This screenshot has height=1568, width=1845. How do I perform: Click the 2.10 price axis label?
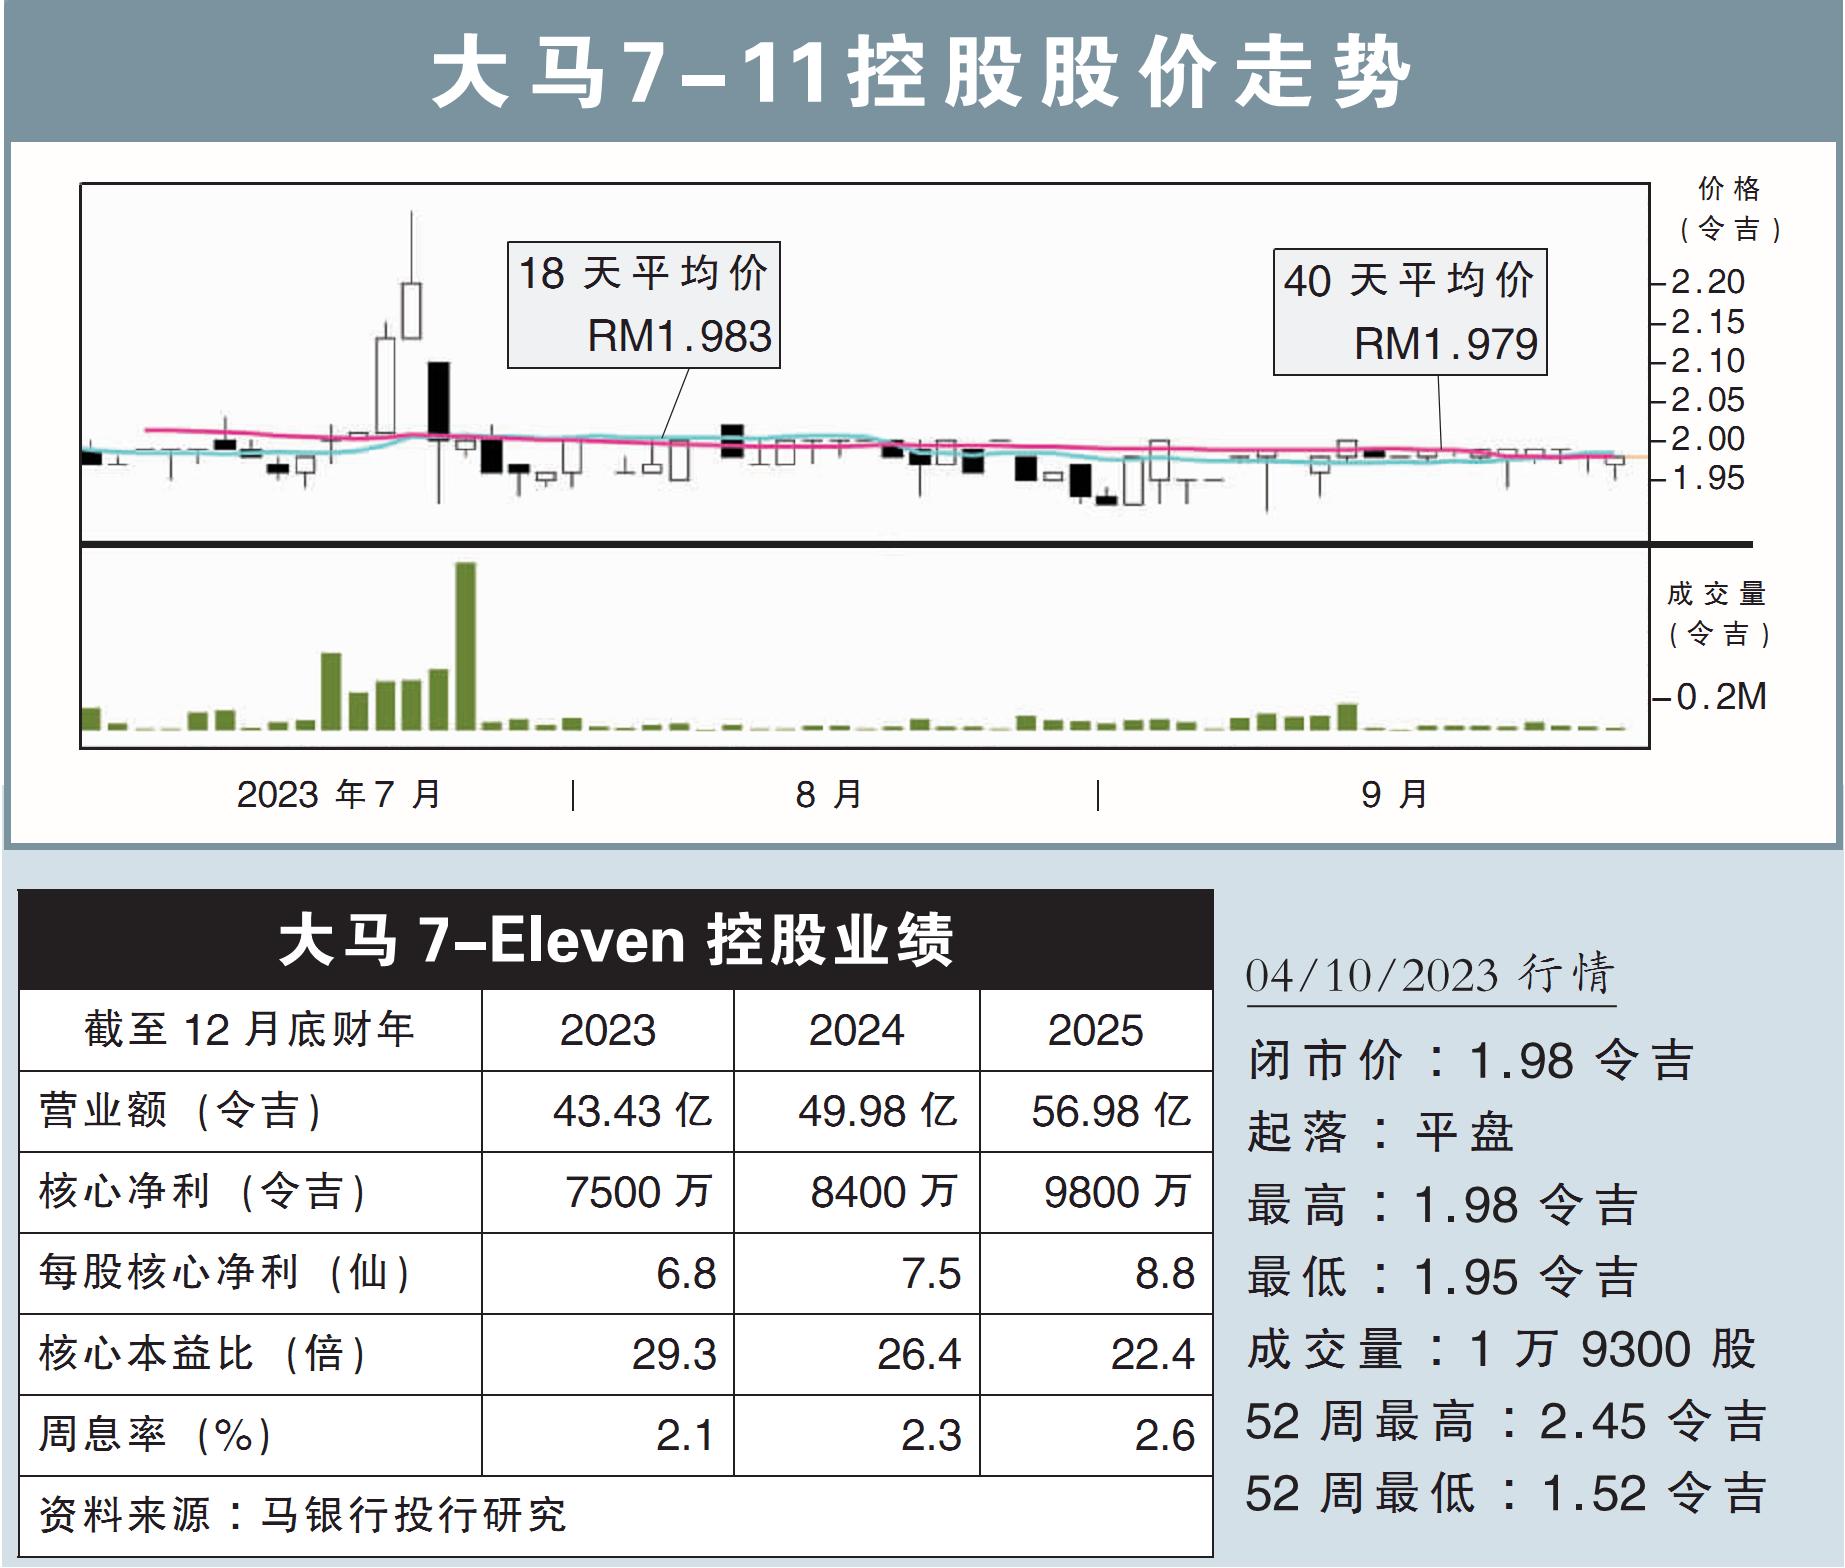pos(1707,361)
